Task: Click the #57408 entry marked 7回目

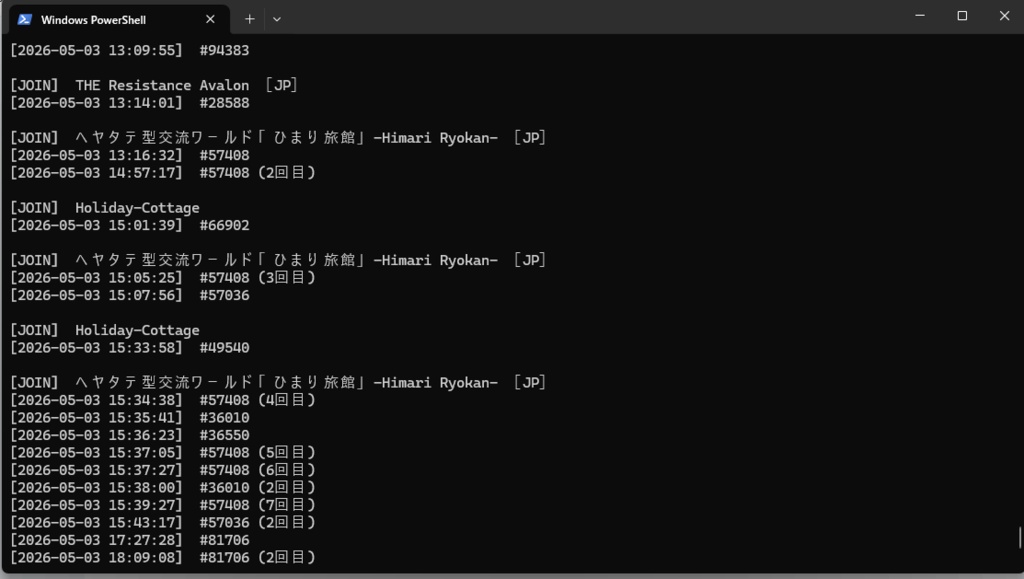Action: click(163, 505)
